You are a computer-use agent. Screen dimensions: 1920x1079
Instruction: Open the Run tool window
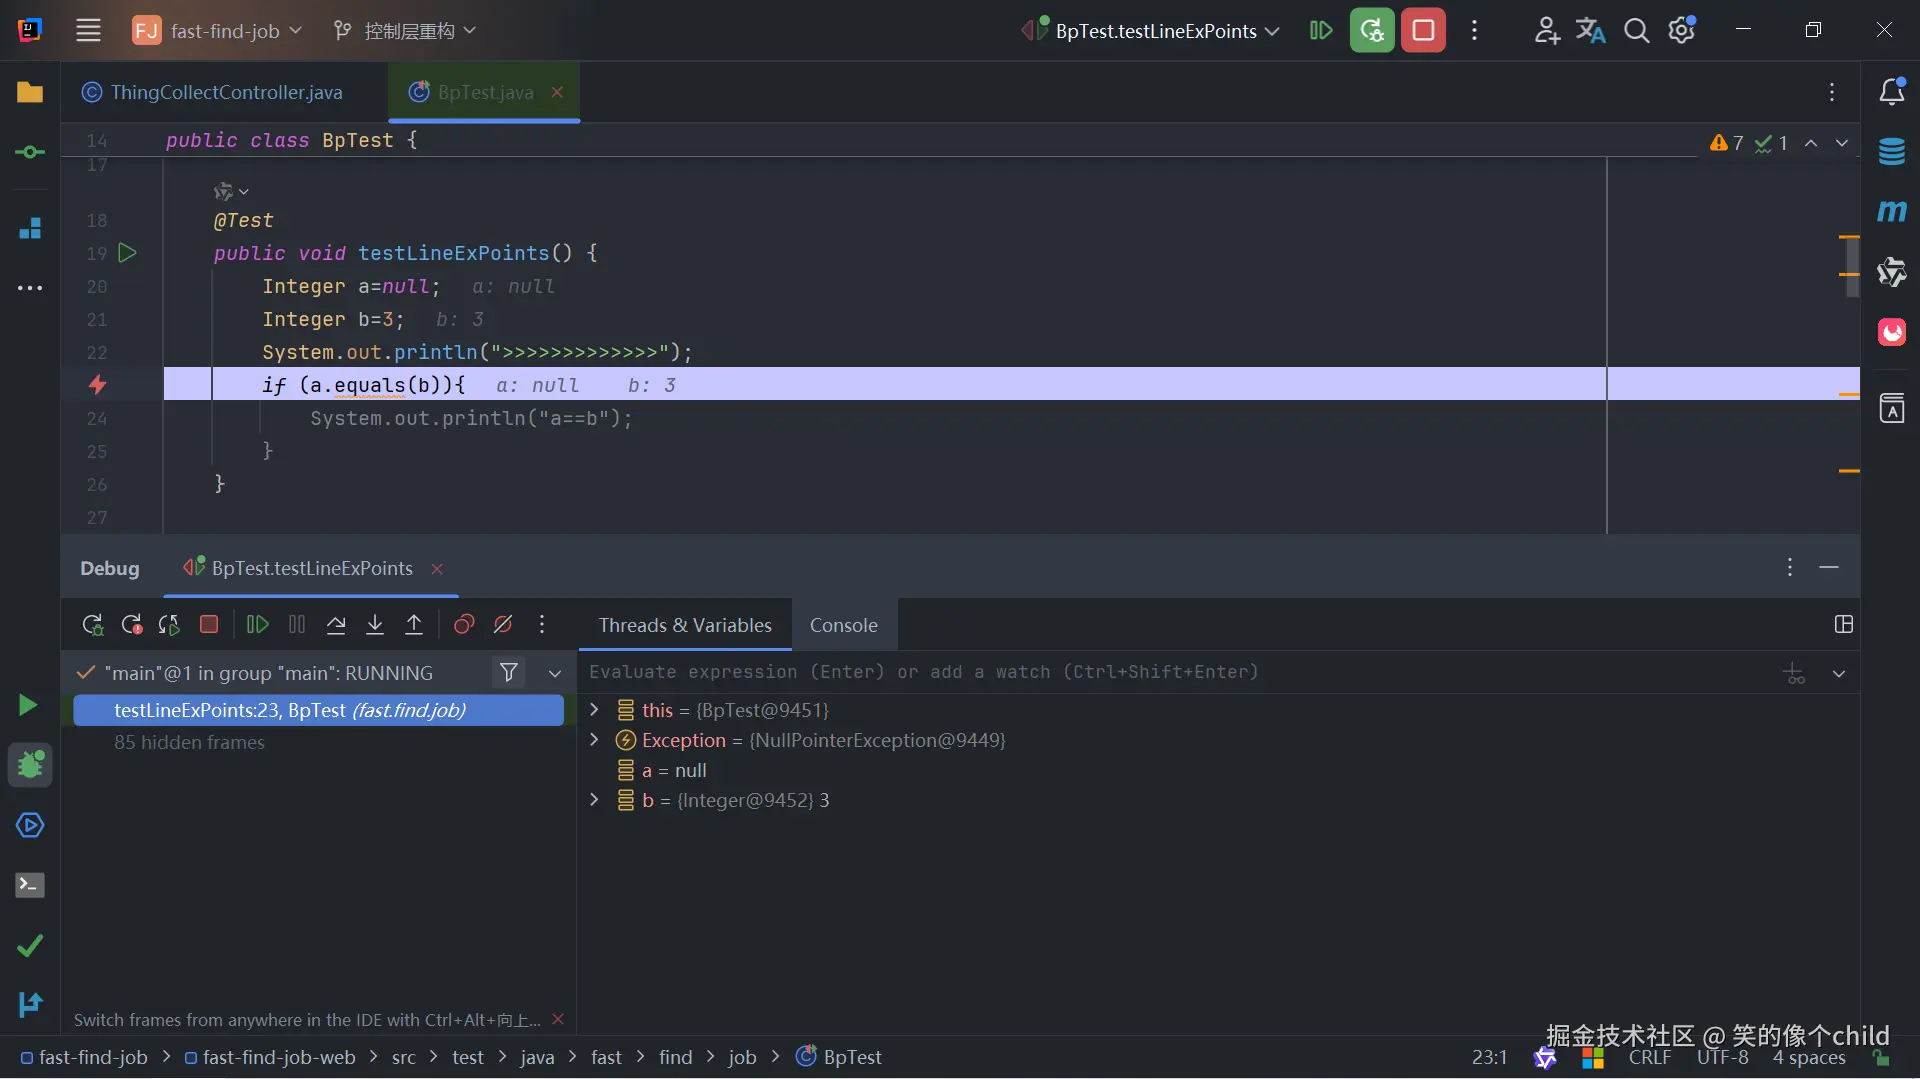(x=28, y=705)
